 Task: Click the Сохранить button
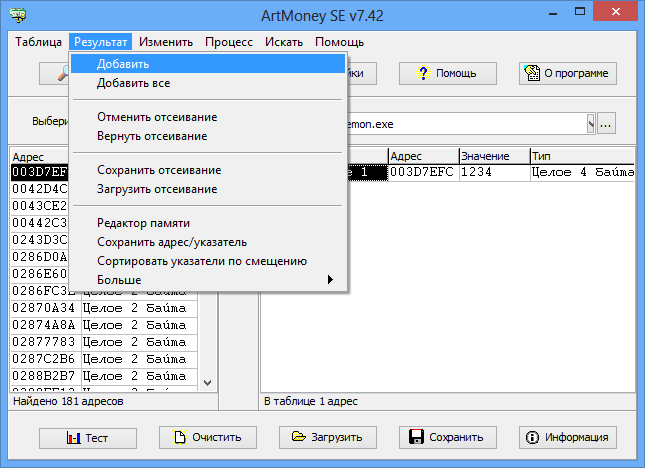tap(448, 437)
